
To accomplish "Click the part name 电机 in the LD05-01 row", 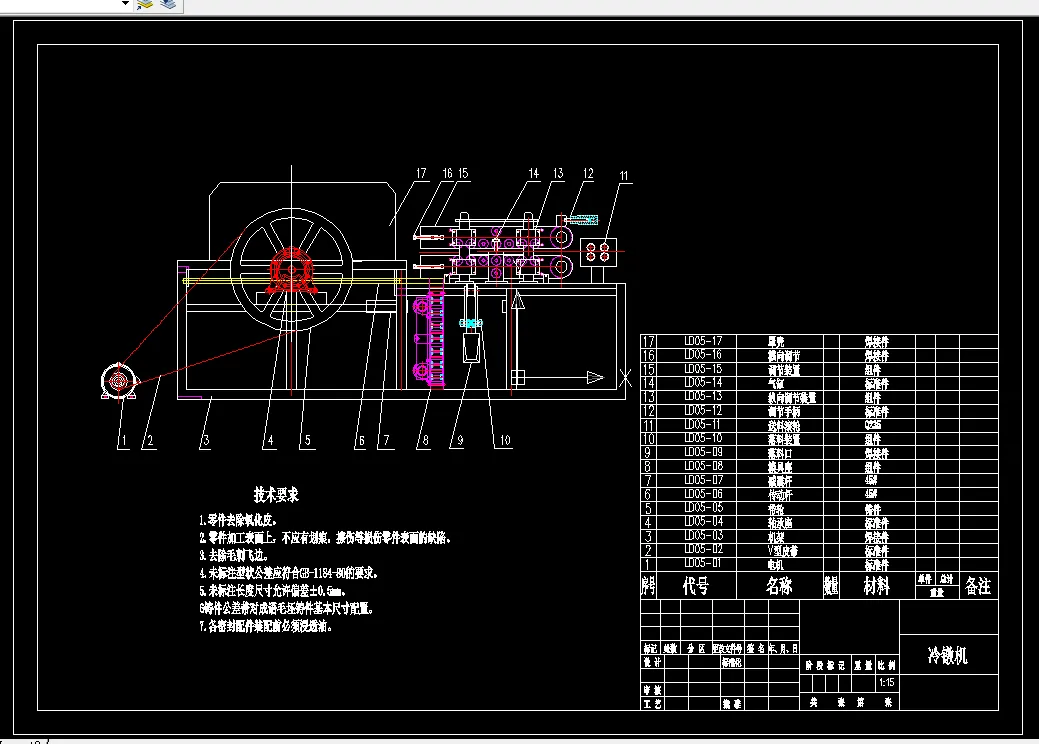I will tap(775, 564).
